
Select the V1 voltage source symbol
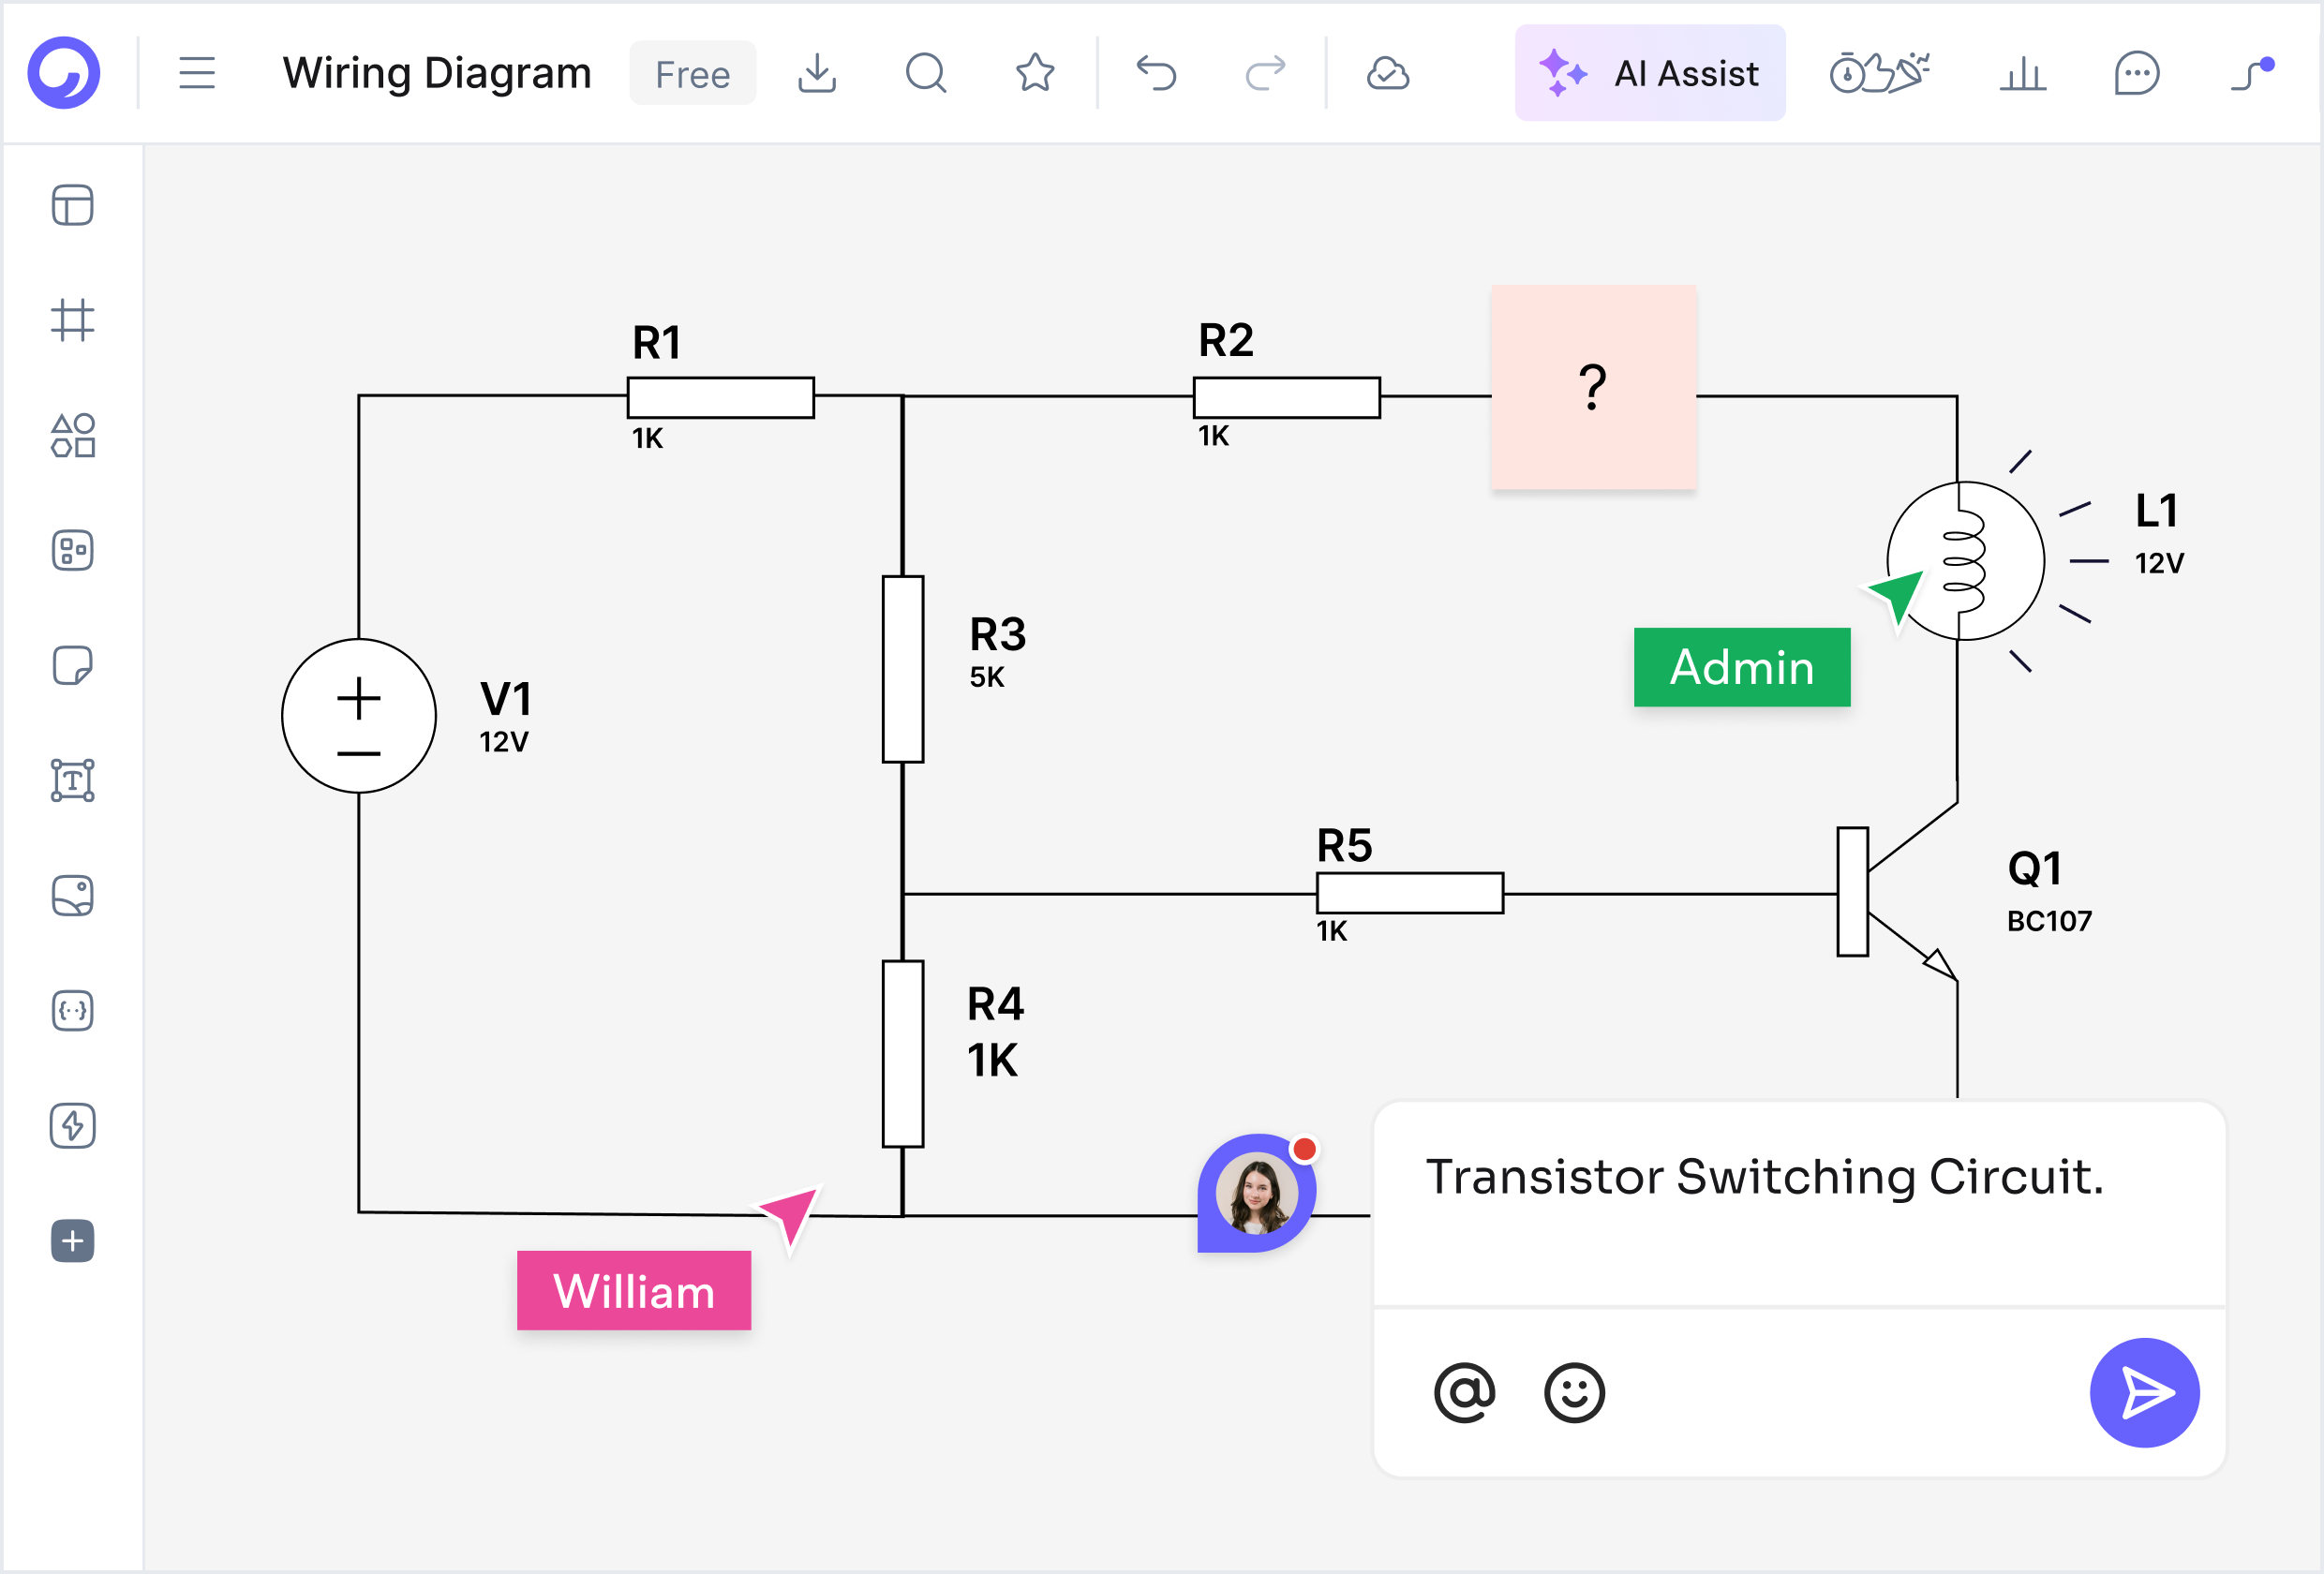pos(359,716)
